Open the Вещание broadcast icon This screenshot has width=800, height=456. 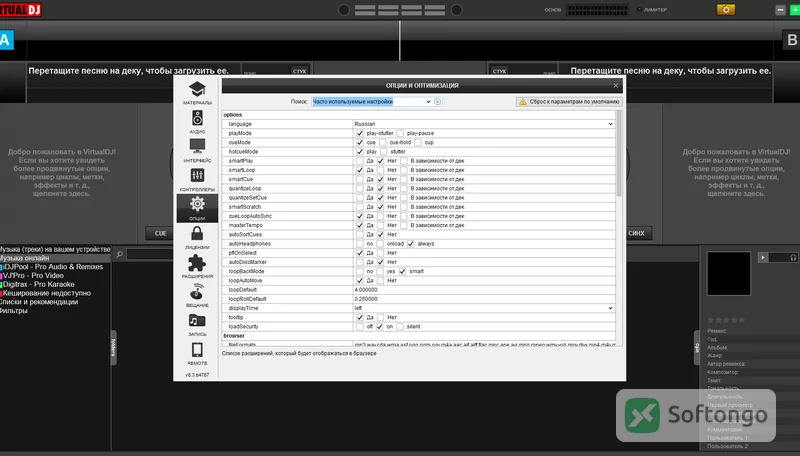(197, 295)
